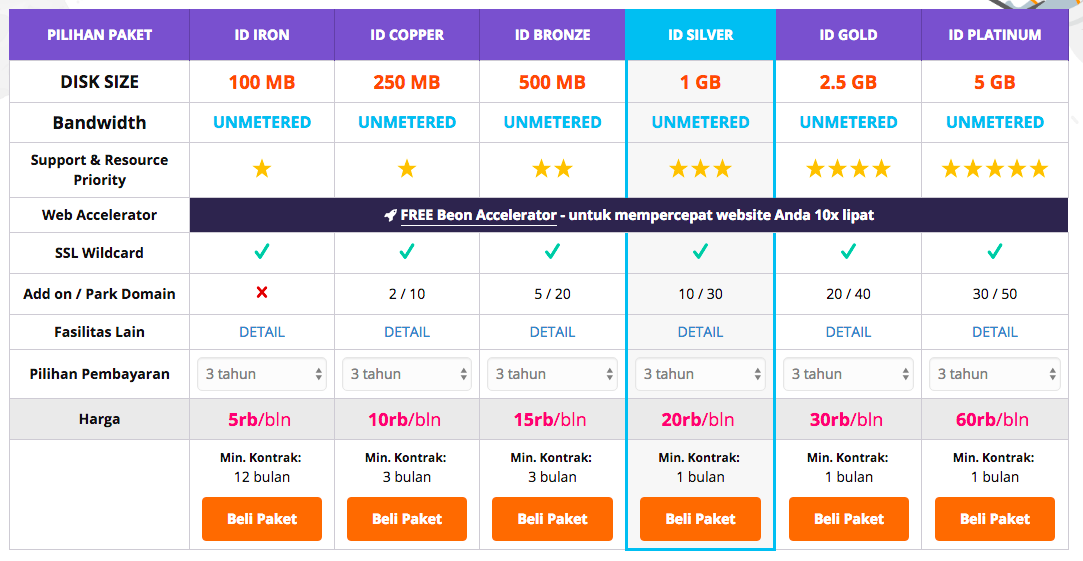
Task: Click the 20rb/bln price for ID Silver
Action: pos(698,419)
